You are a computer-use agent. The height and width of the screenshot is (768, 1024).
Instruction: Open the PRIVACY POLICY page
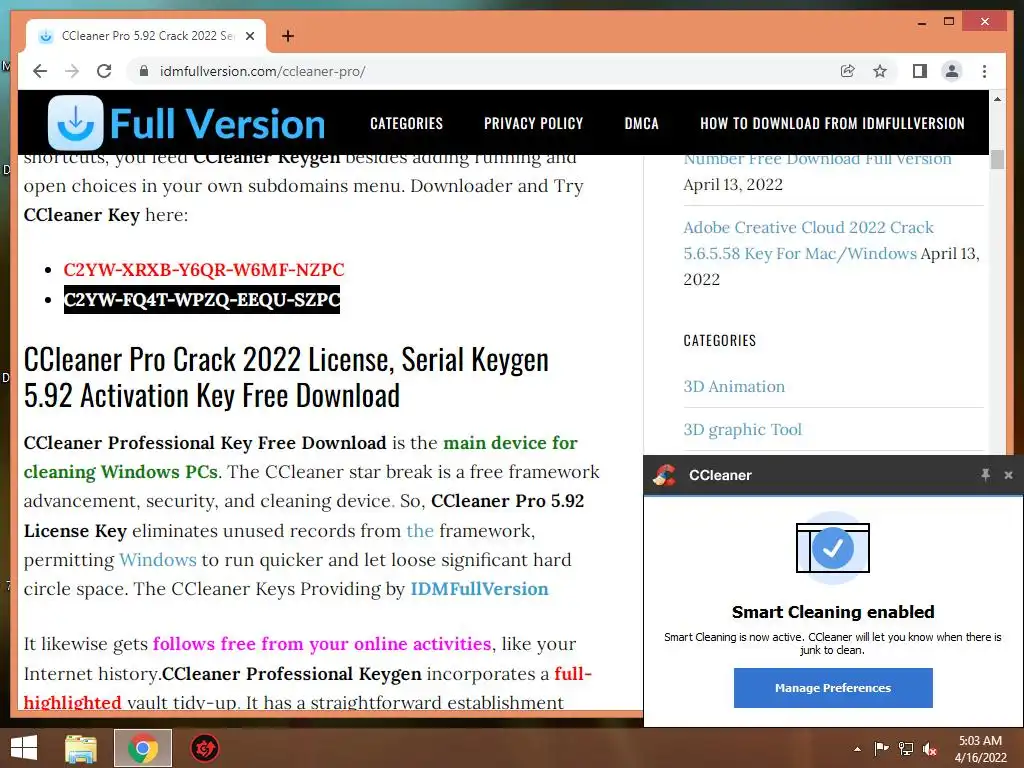click(534, 123)
